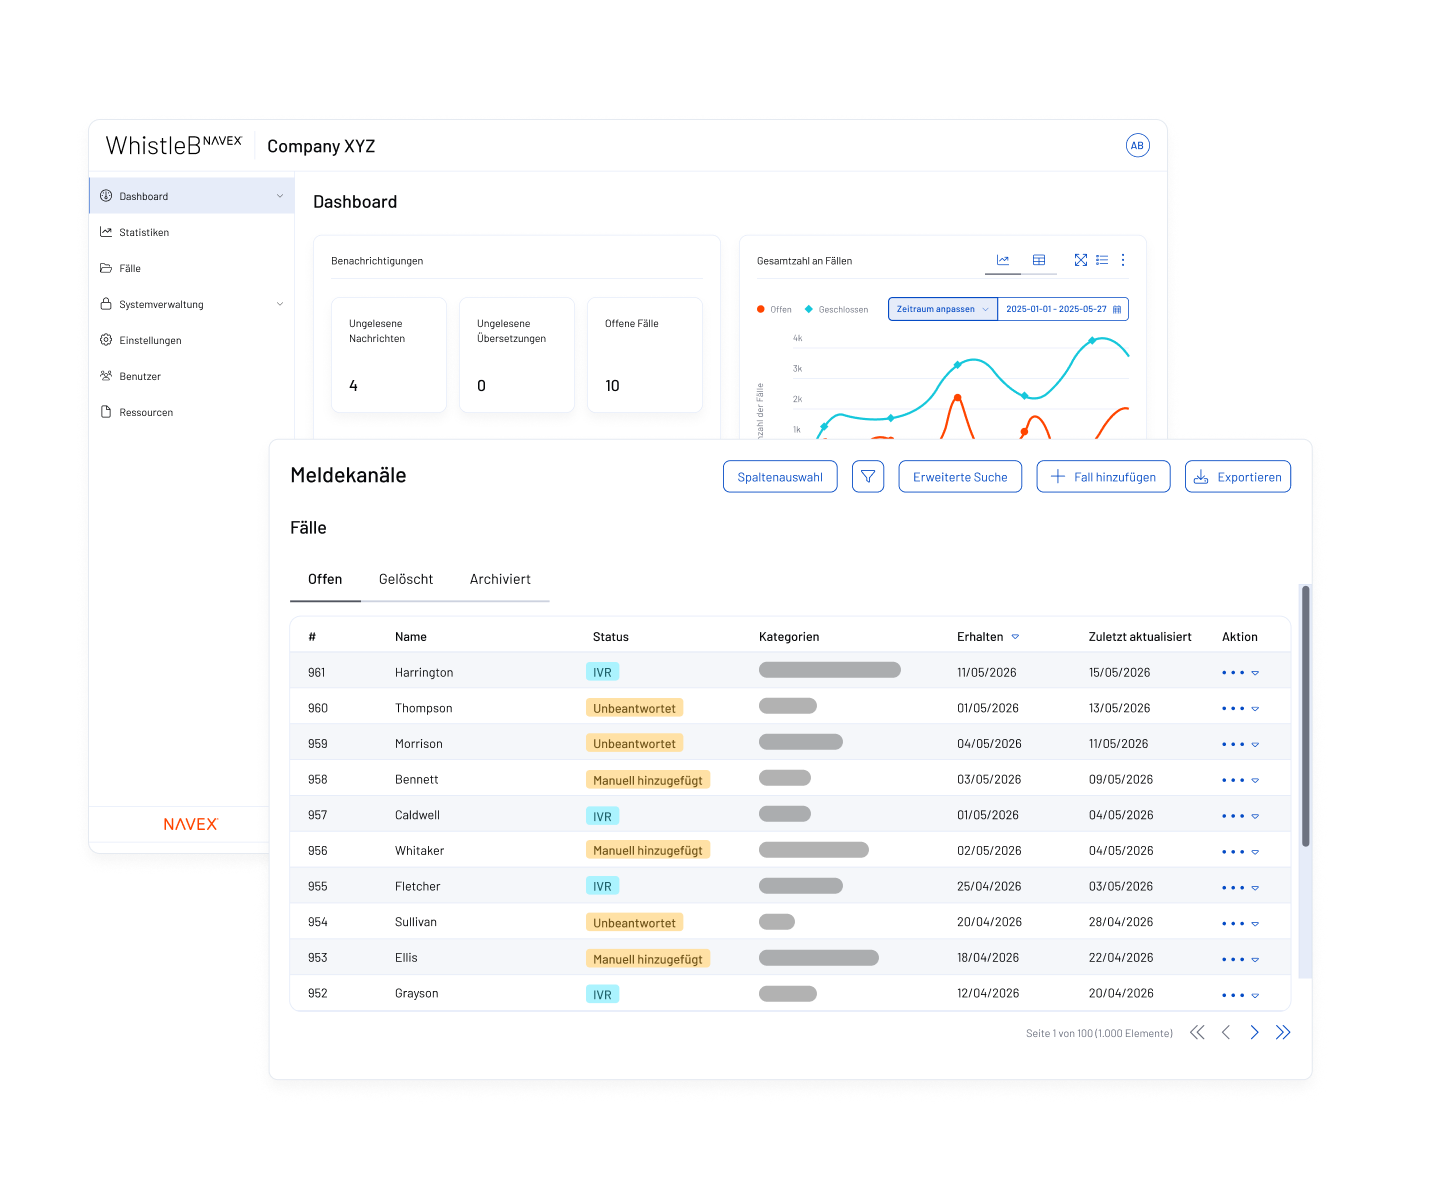Viewport: 1440px width, 1200px height.
Task: Open actions dots for case 952 Grayson
Action: pos(1233,995)
